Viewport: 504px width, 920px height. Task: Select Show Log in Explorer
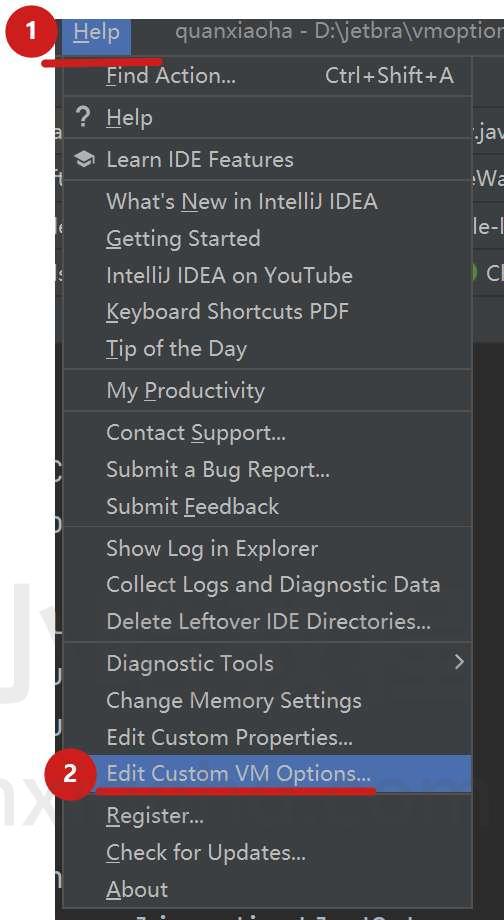(267, 548)
